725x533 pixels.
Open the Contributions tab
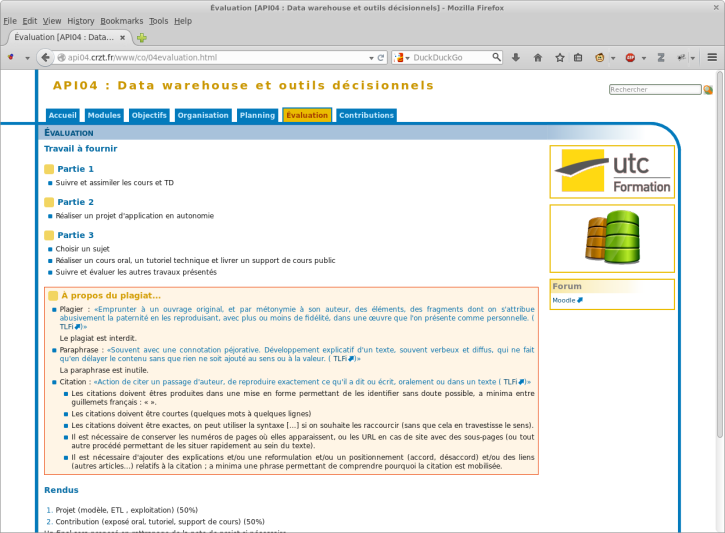coord(367,115)
